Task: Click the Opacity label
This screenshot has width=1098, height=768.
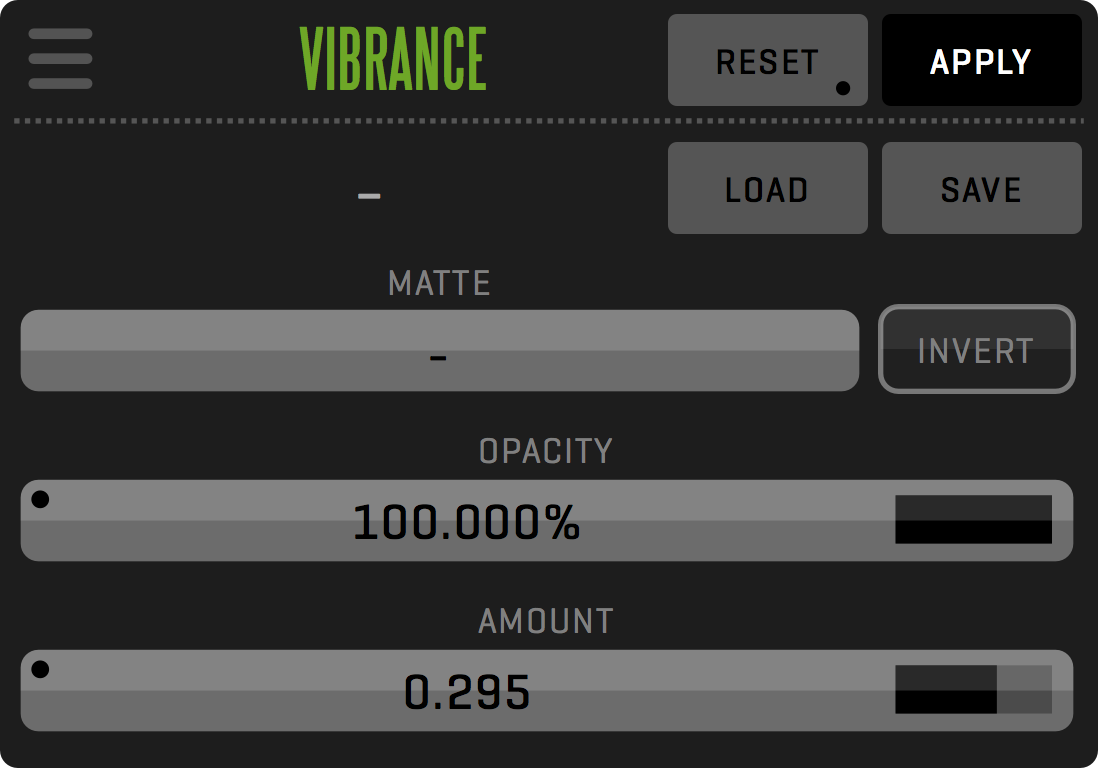Action: (x=545, y=452)
